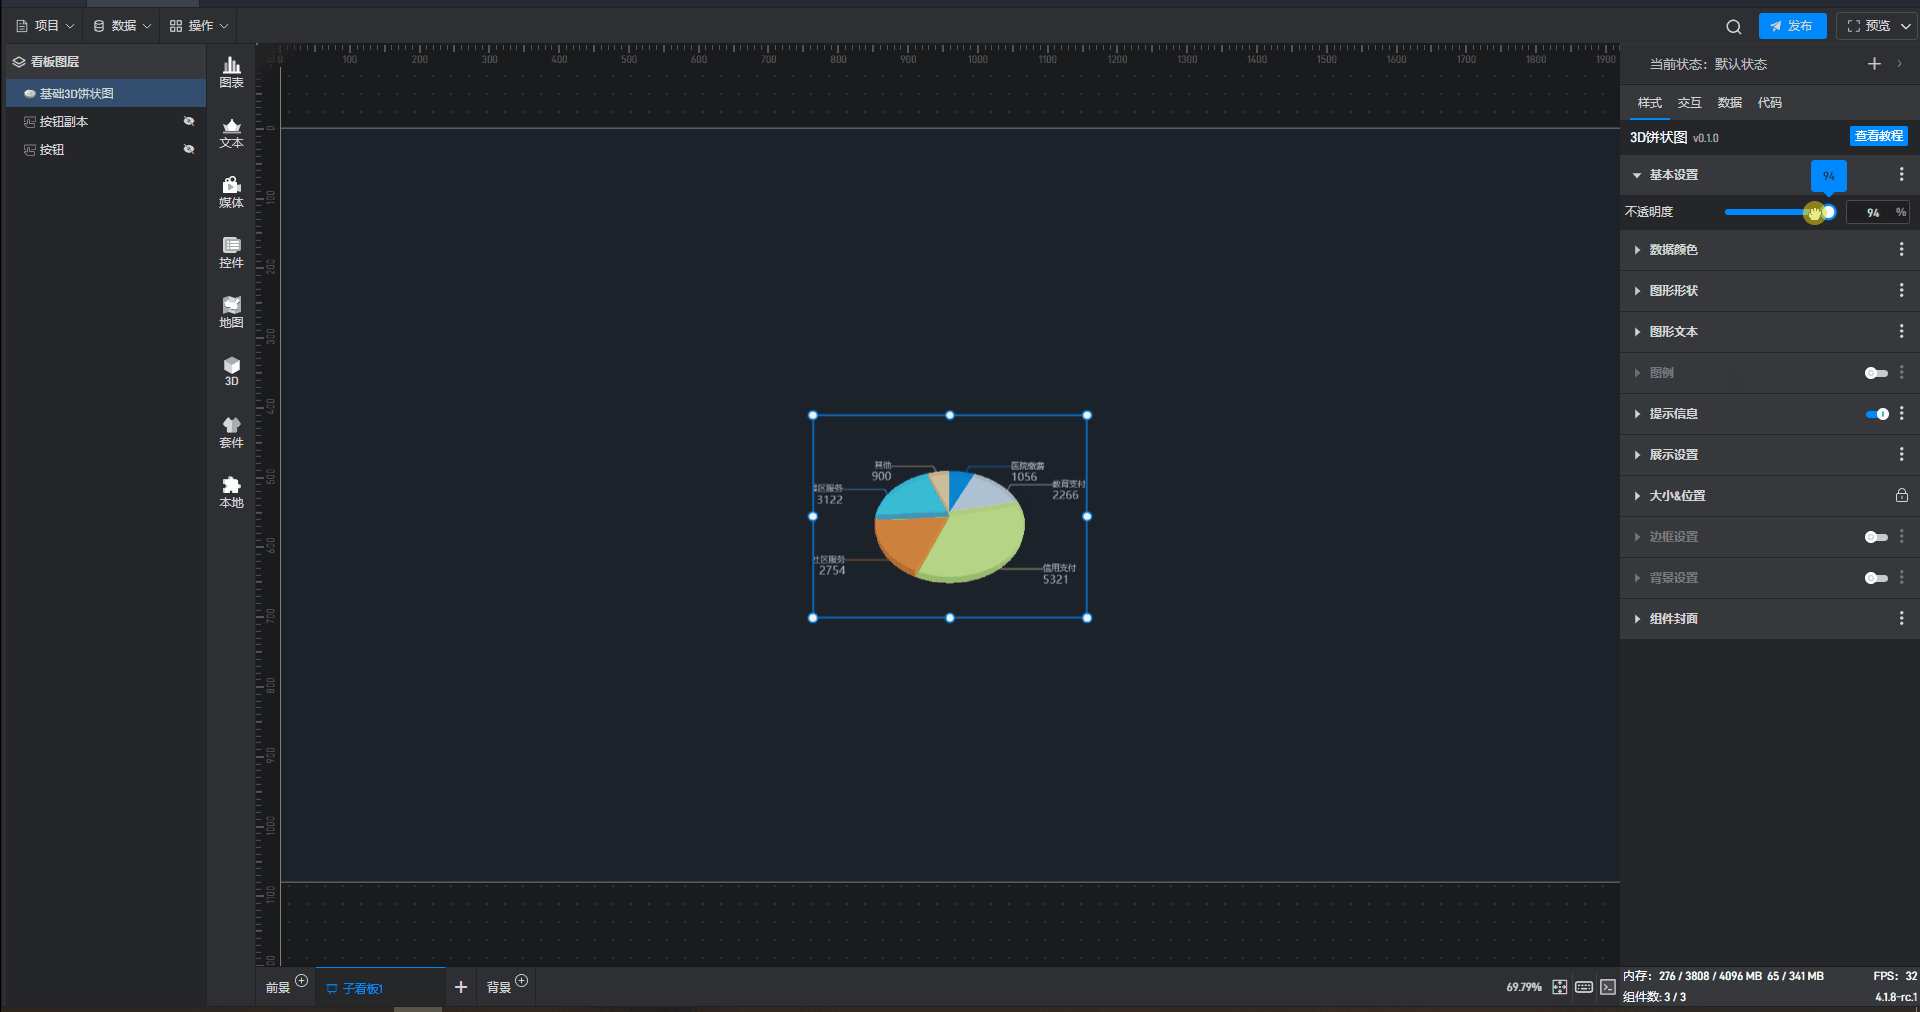
Task: Open the 地图 map components panel
Action: [x=231, y=312]
